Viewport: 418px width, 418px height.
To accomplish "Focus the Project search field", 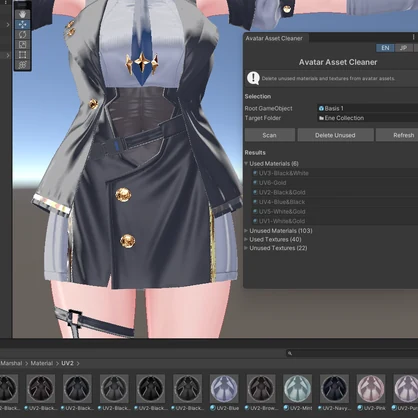I will pos(352,353).
